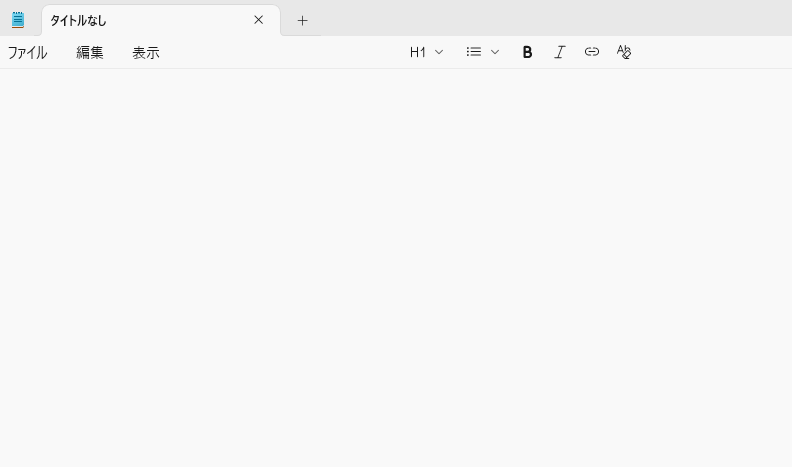Expand the chevron next to list icon
The width and height of the screenshot is (792, 467).
pyautogui.click(x=495, y=52)
